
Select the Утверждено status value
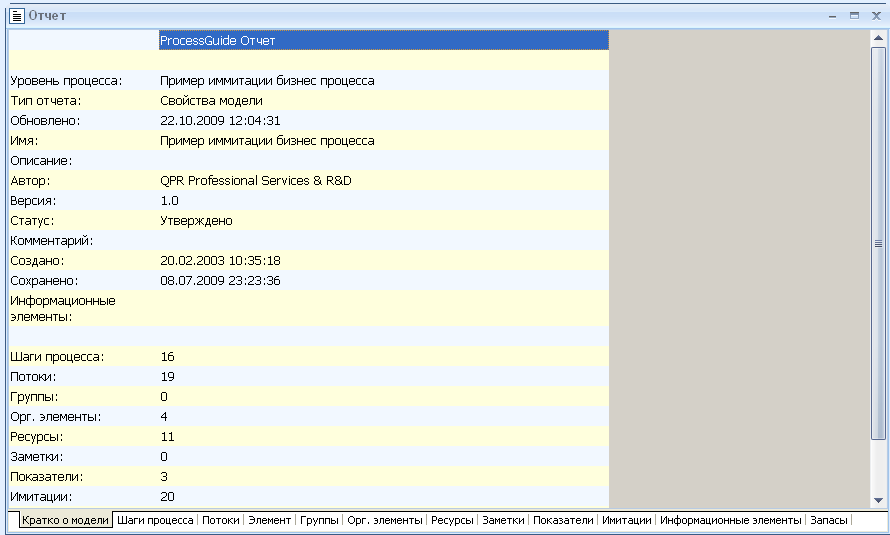[x=196, y=221]
